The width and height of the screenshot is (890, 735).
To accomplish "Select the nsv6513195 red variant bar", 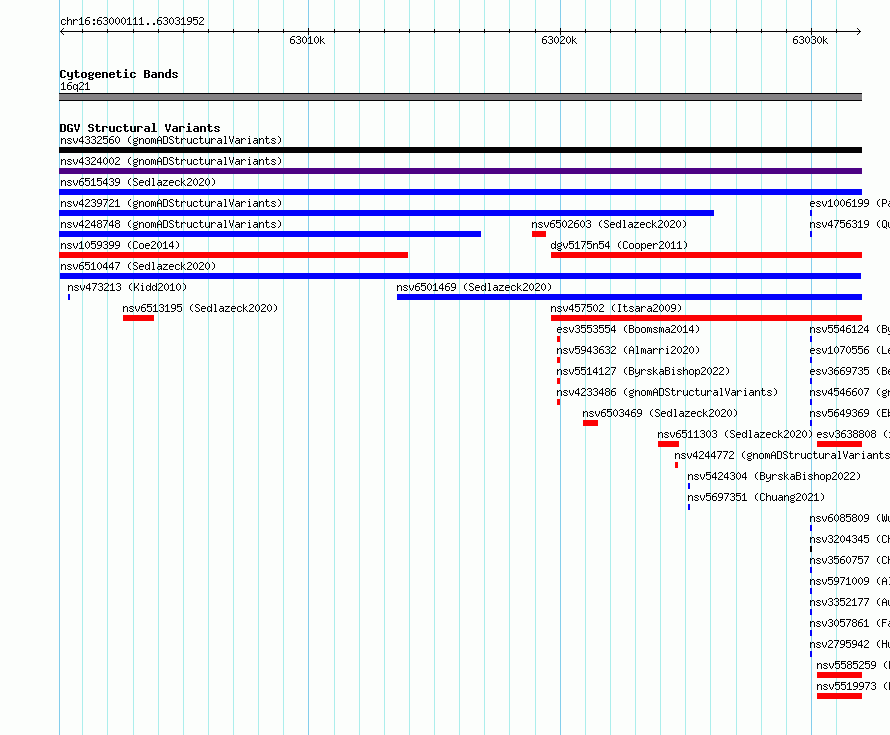I will (x=138, y=318).
